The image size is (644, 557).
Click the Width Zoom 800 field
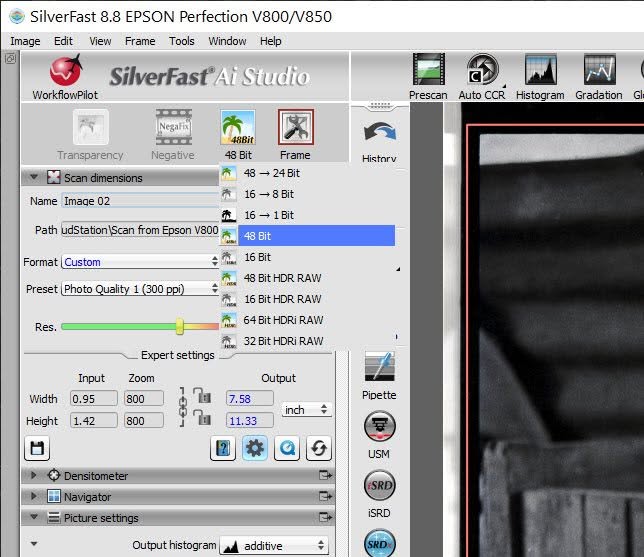click(x=144, y=398)
